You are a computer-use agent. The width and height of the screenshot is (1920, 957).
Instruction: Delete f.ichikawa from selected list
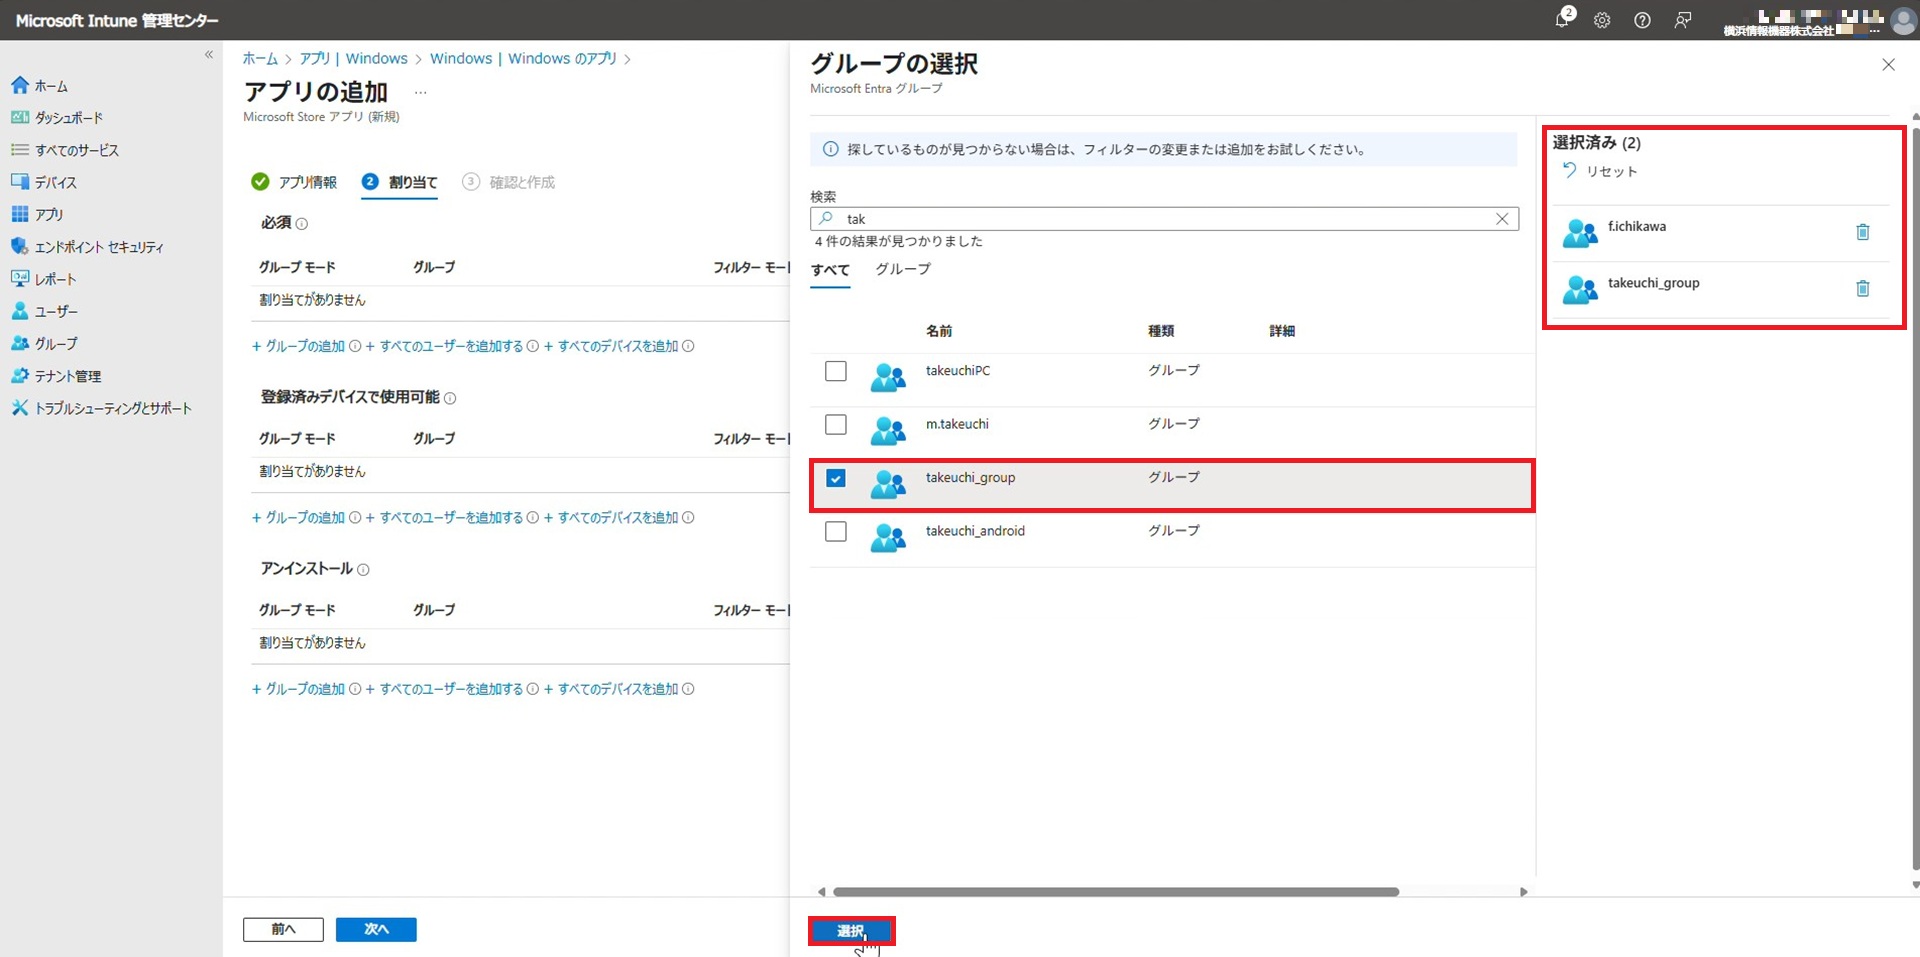coord(1862,232)
